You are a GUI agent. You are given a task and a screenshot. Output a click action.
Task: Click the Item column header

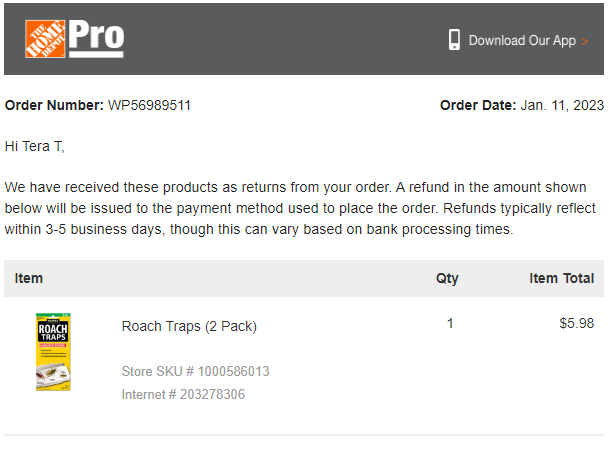pos(29,278)
